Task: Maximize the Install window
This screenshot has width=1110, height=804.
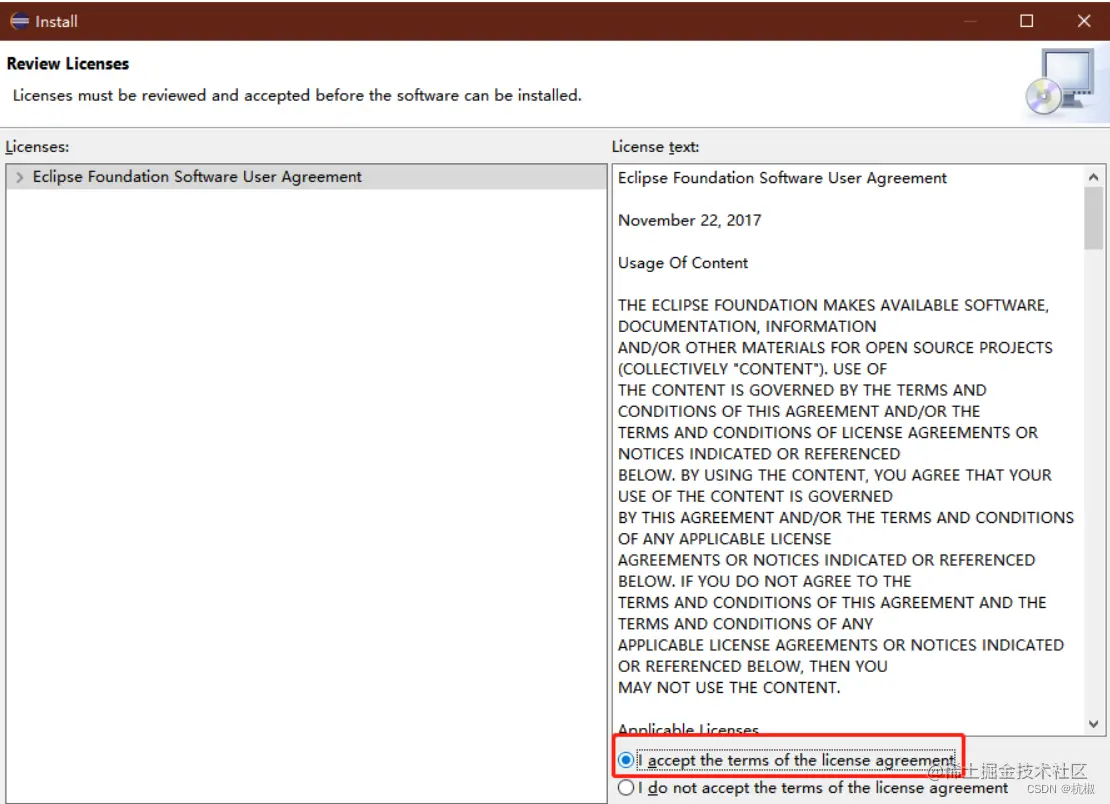Action: click(x=1026, y=21)
